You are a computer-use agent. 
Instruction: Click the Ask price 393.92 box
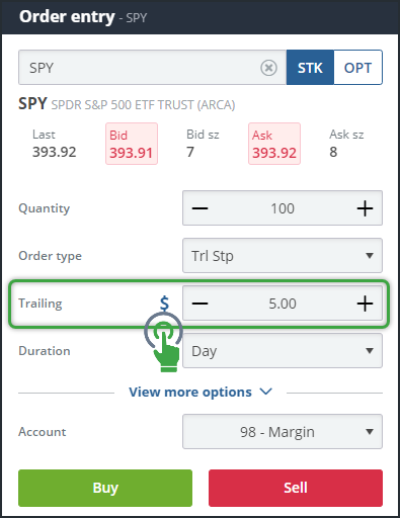(274, 144)
